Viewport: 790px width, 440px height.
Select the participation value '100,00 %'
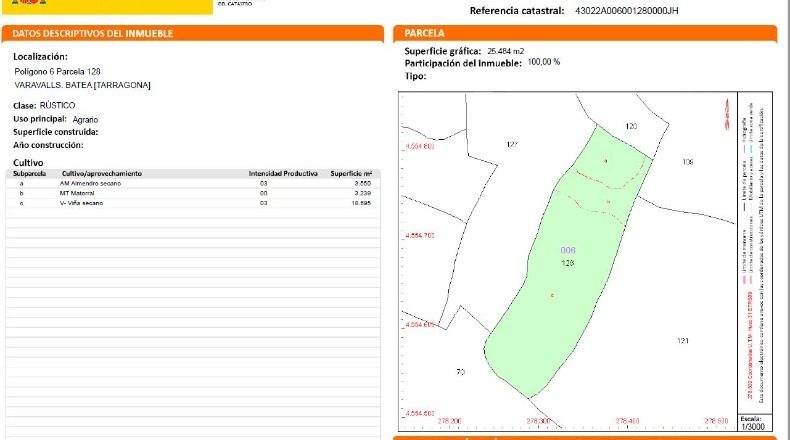coord(544,62)
